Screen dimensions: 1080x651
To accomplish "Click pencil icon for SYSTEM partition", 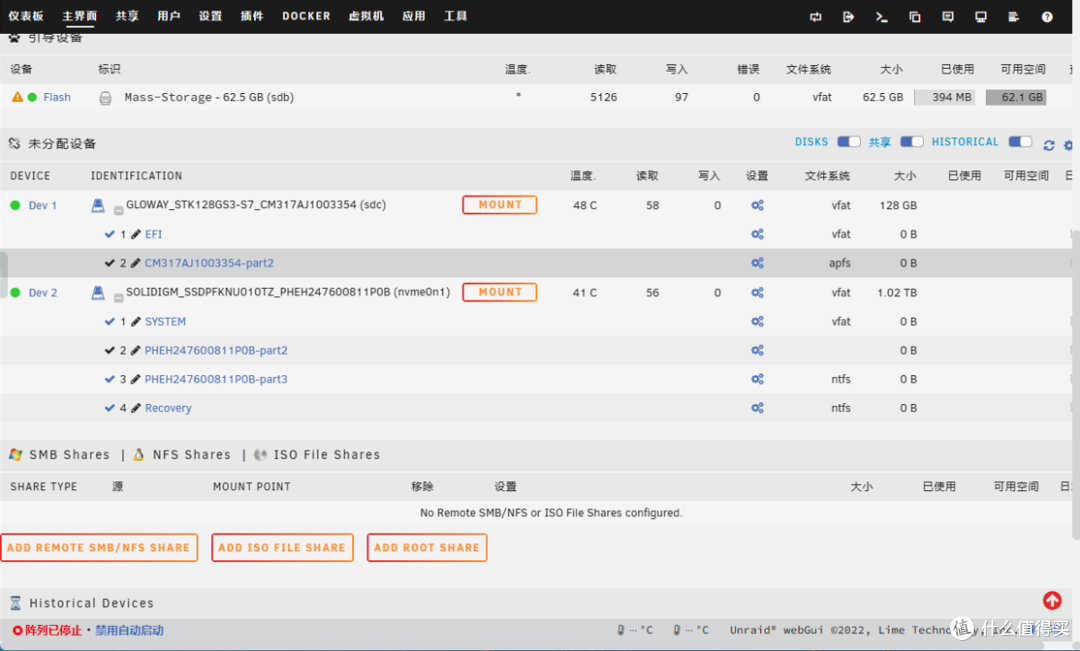I will pyautogui.click(x=136, y=322).
